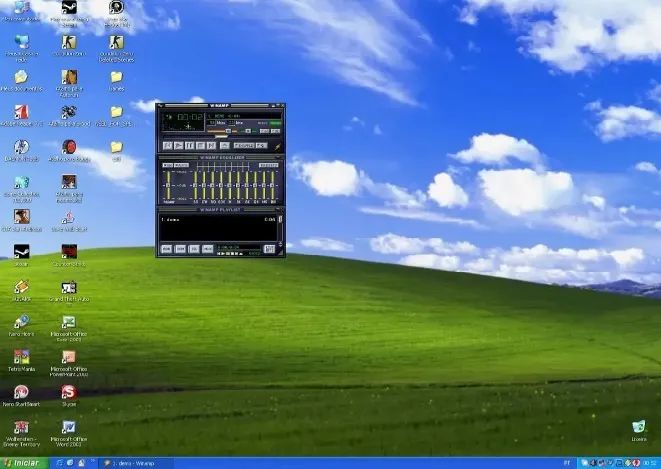The width and height of the screenshot is (661, 469).
Task: Open Winamp main menu from title bar icon
Action: coord(160,106)
